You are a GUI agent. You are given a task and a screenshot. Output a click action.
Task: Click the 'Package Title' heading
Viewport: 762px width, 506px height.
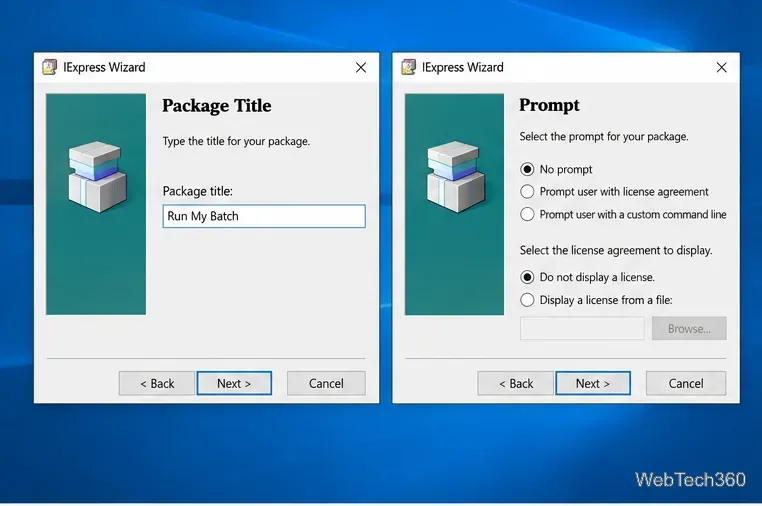[x=217, y=105]
